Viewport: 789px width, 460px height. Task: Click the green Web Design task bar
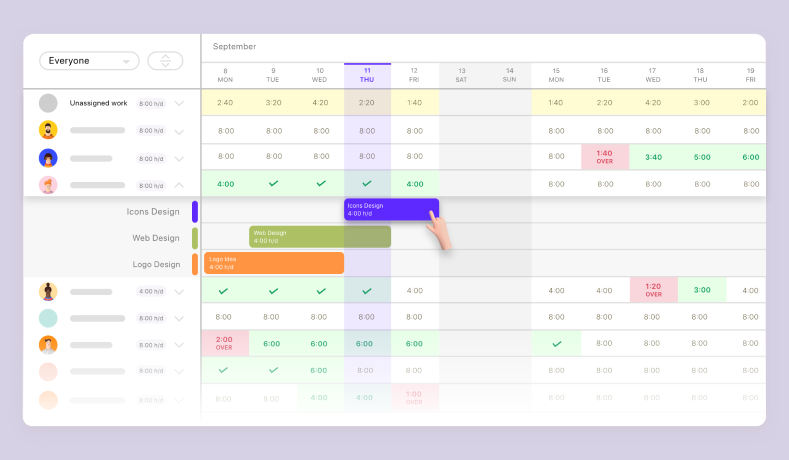pos(319,236)
